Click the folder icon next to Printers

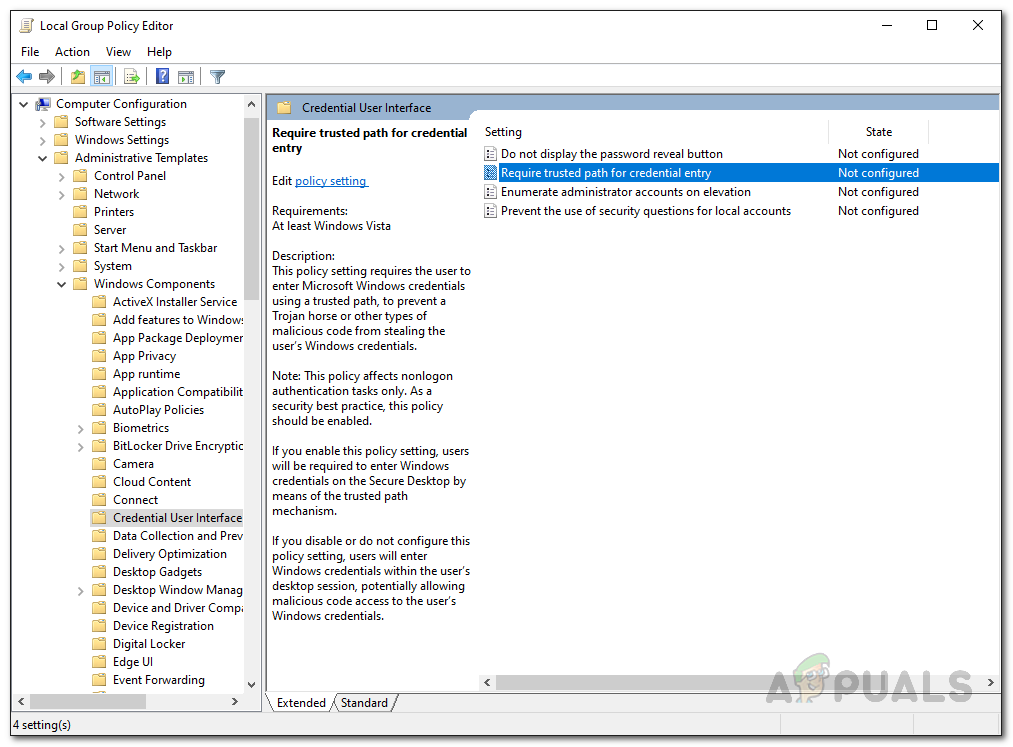(x=80, y=212)
